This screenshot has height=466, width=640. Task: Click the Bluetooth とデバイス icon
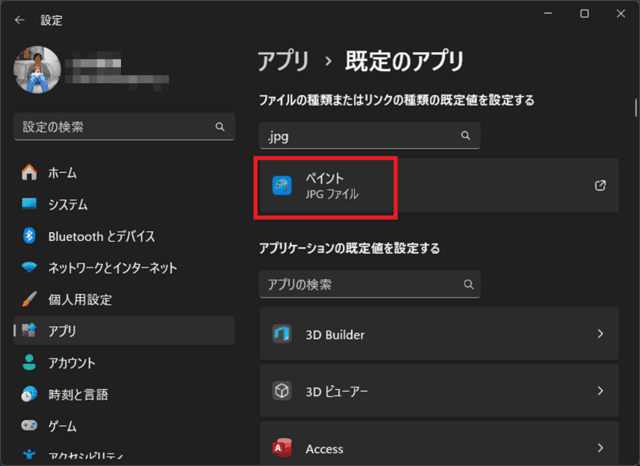[x=30, y=236]
